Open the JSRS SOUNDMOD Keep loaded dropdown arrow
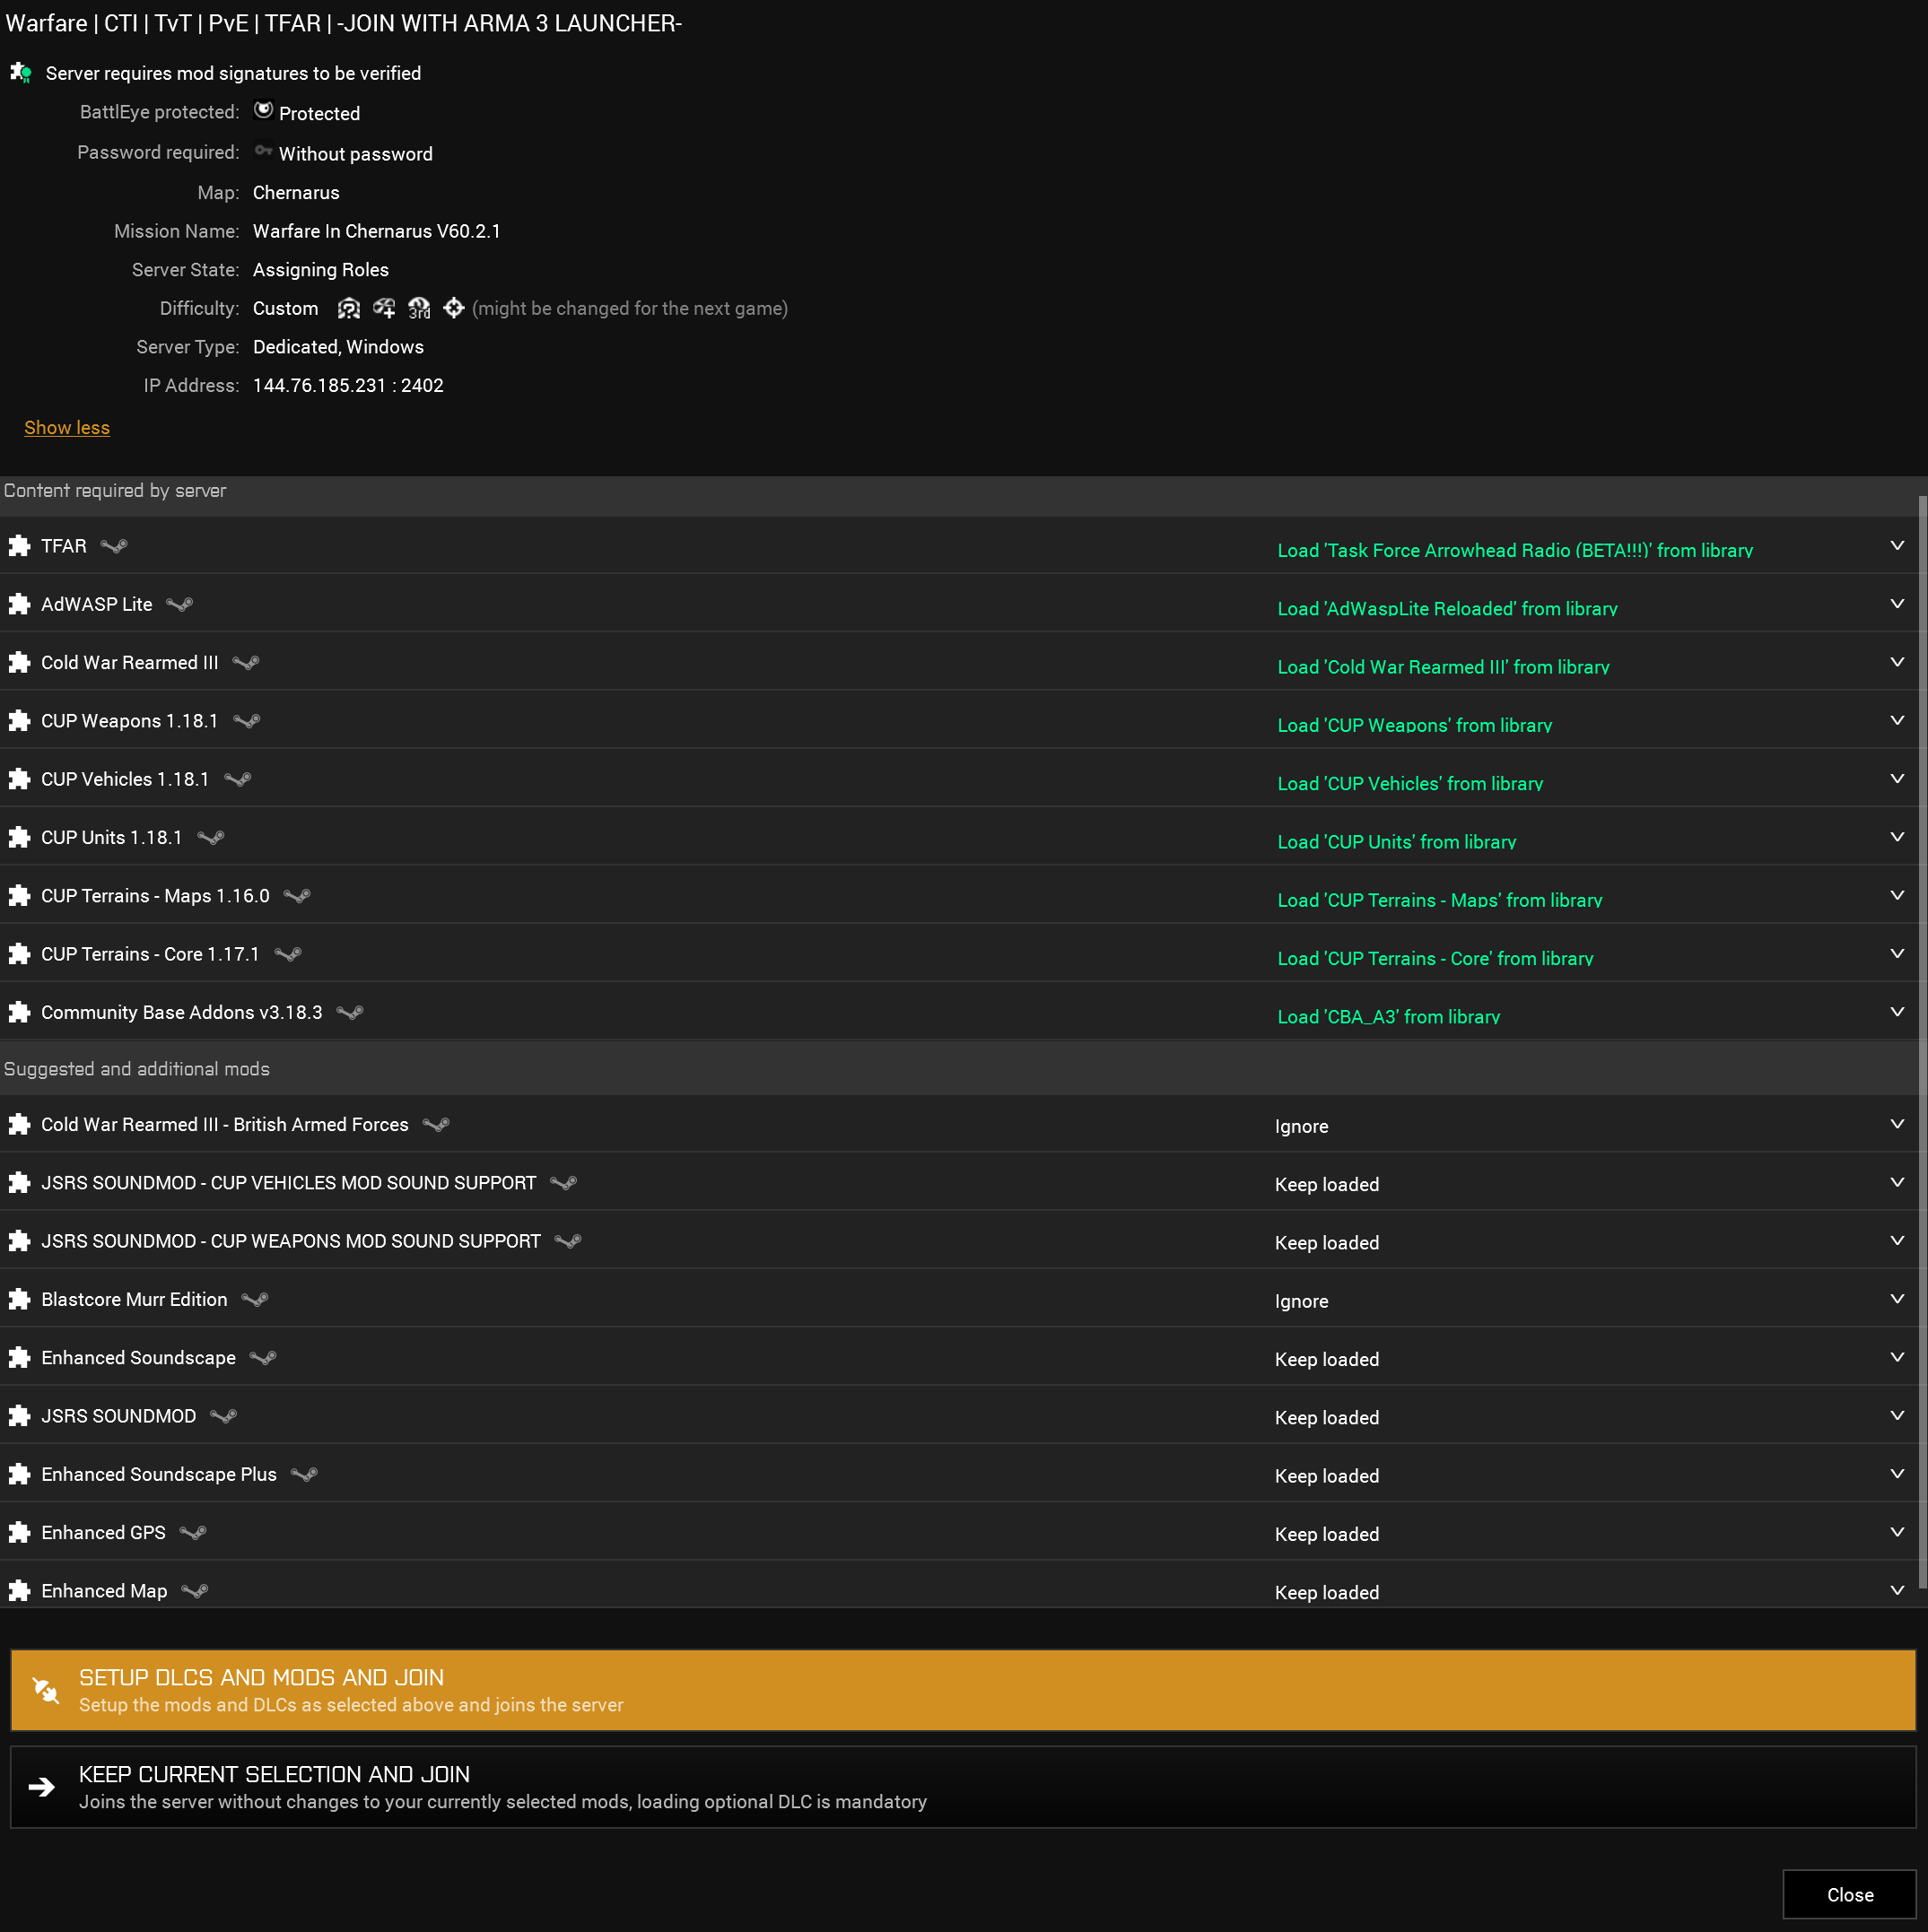 tap(1897, 1415)
